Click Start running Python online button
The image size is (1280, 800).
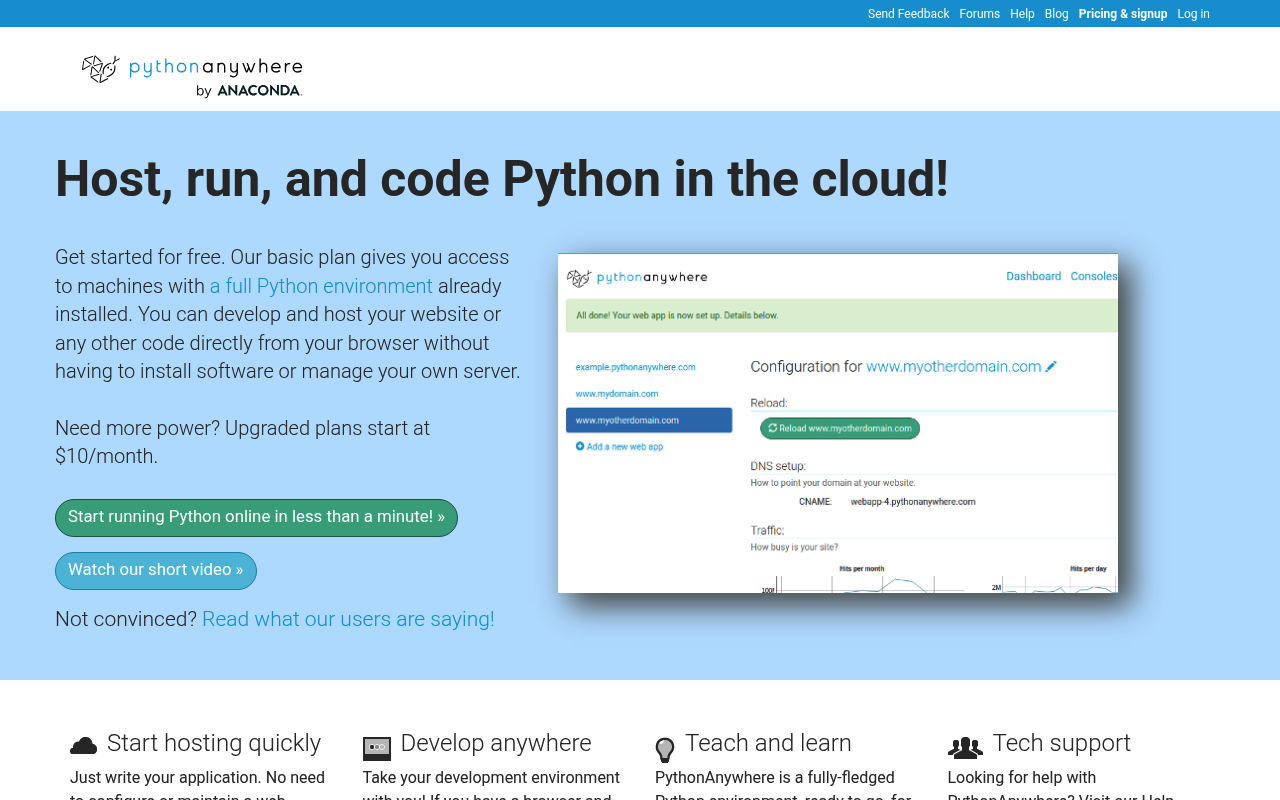[x=256, y=518]
